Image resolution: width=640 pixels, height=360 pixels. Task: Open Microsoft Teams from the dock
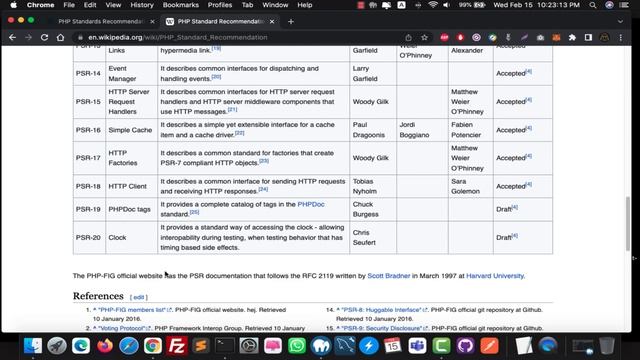[417, 346]
